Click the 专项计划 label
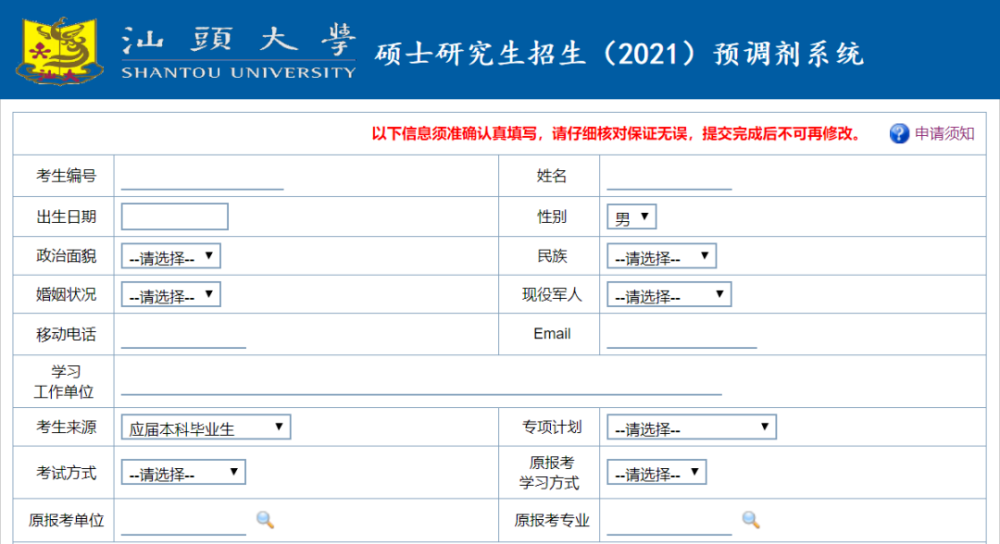 pos(552,427)
